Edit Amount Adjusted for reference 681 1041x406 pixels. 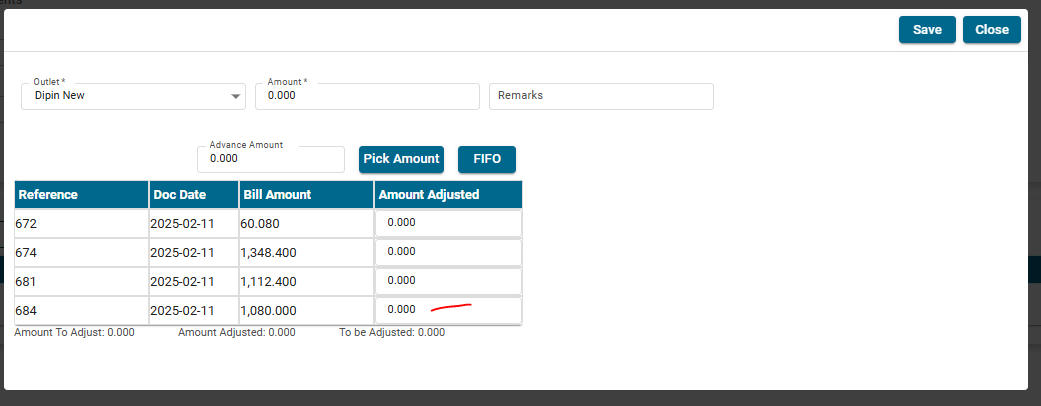[x=448, y=281]
